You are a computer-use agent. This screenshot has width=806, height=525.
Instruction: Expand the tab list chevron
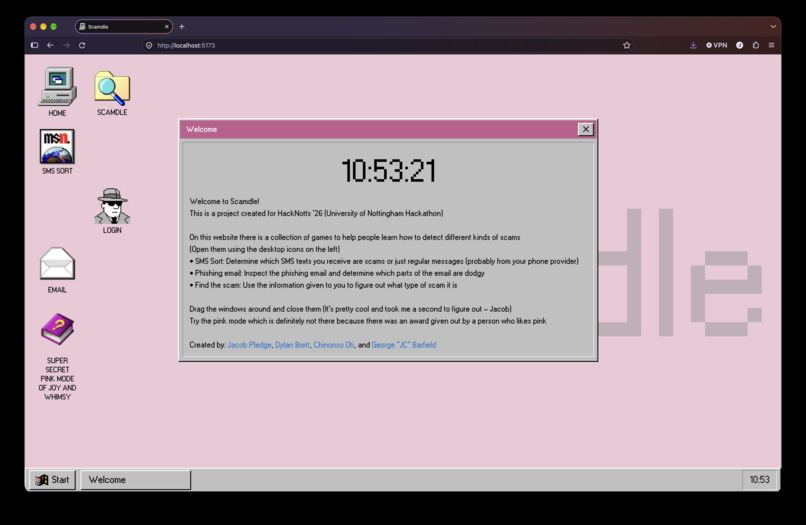click(773, 27)
